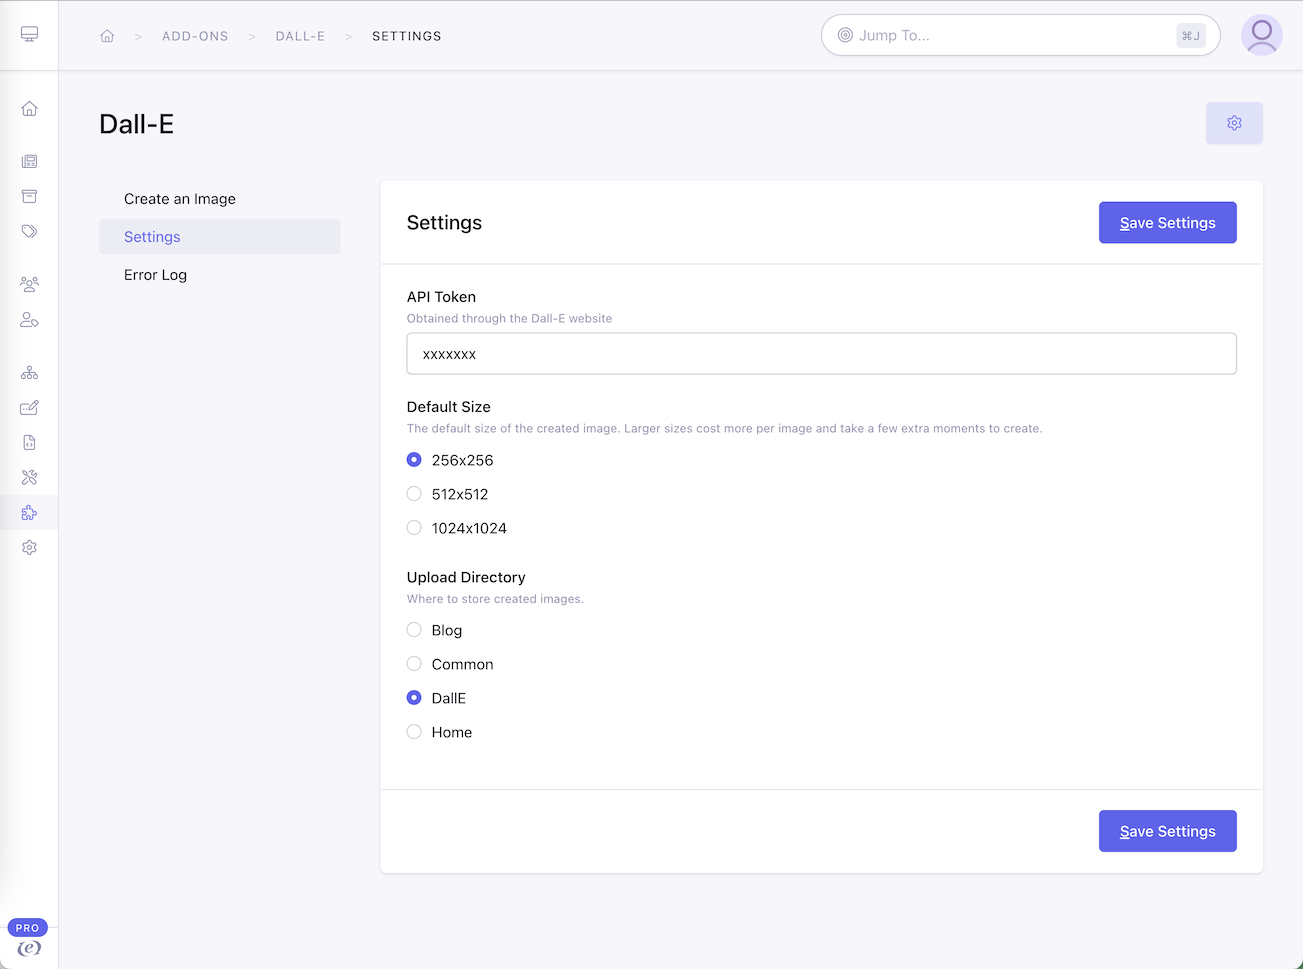This screenshot has height=969, width=1303.
Task: Click the monitor icon atop the sidebar
Action: coord(29,35)
